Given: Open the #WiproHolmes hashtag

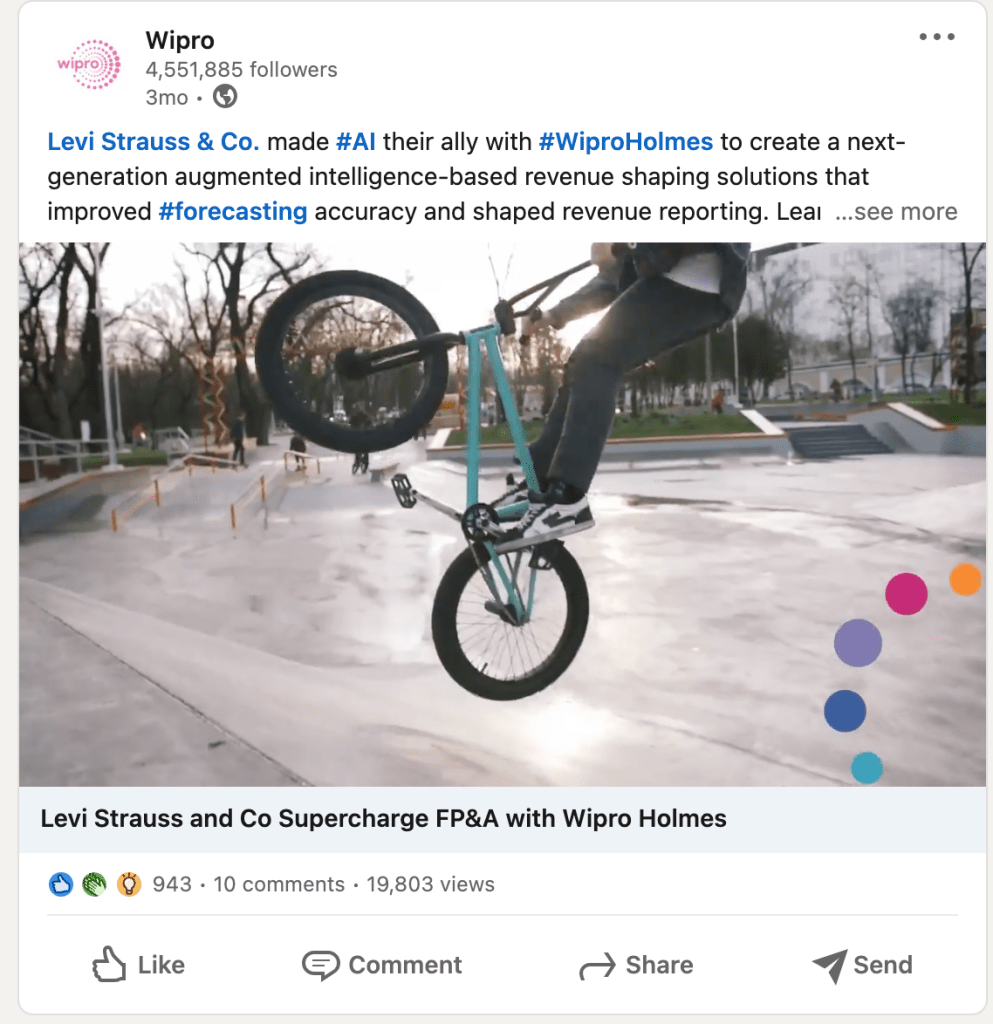Looking at the screenshot, I should tap(625, 142).
